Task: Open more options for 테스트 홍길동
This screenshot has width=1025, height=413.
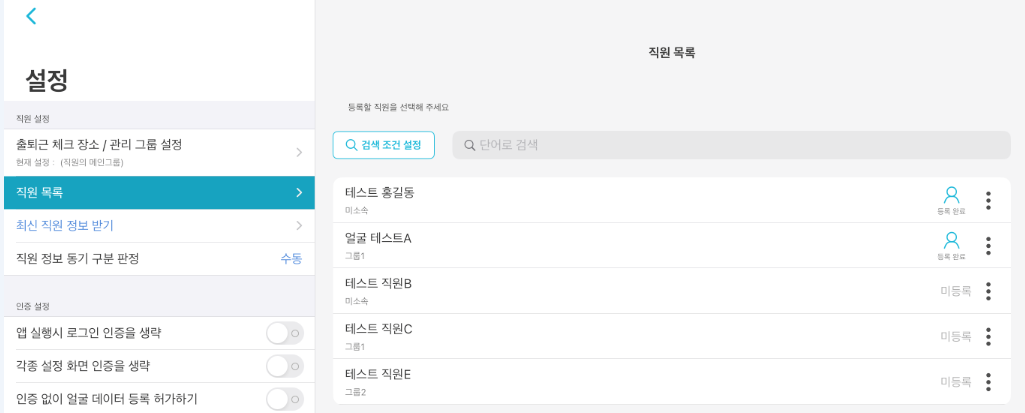Action: coord(988,200)
